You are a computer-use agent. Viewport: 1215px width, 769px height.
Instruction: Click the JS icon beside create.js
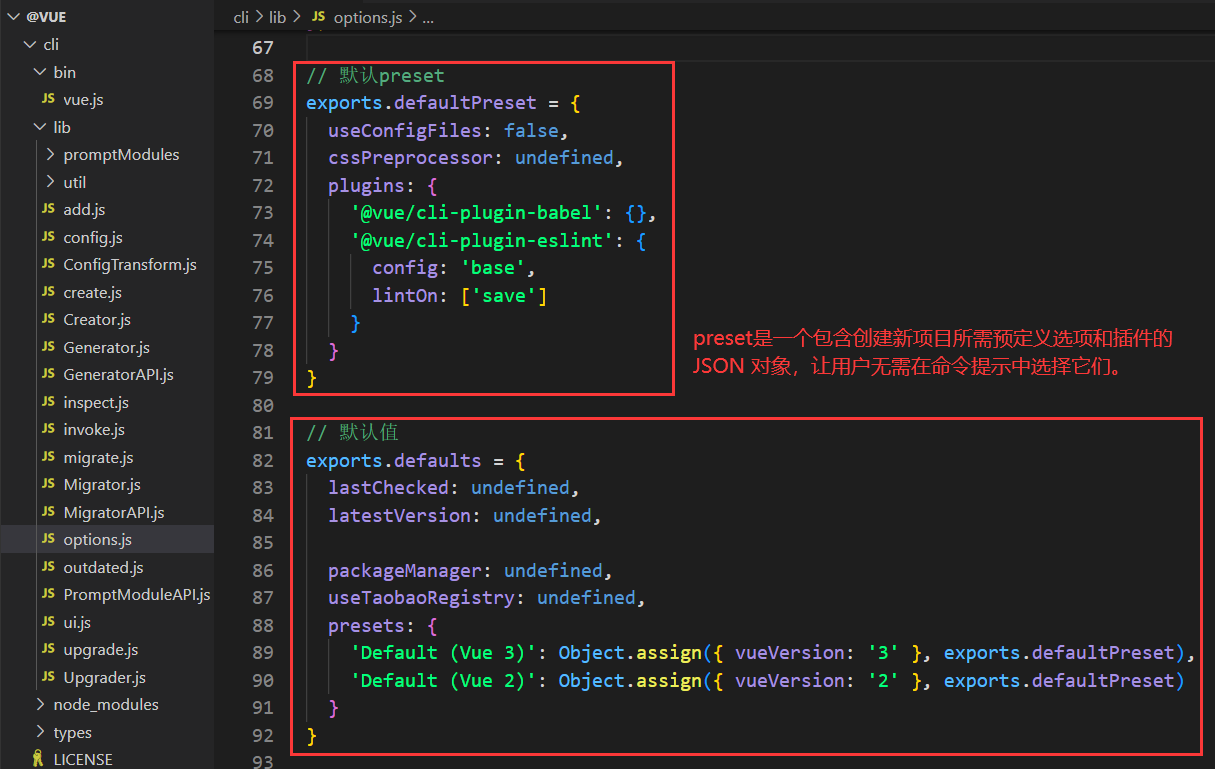48,292
